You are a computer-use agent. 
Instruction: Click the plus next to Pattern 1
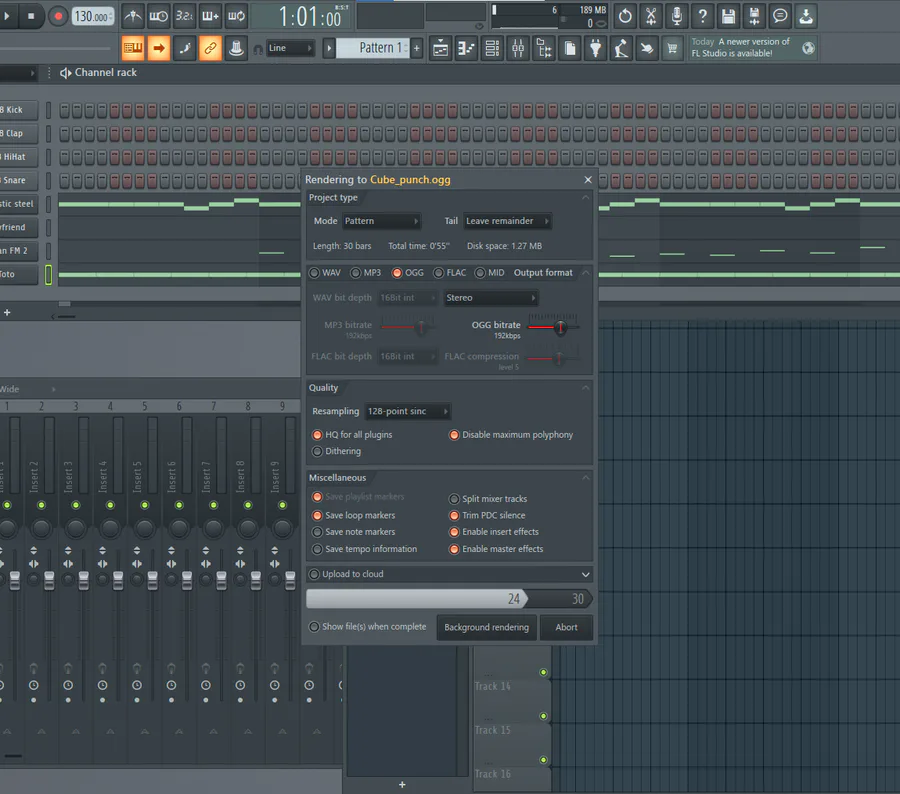(x=417, y=48)
